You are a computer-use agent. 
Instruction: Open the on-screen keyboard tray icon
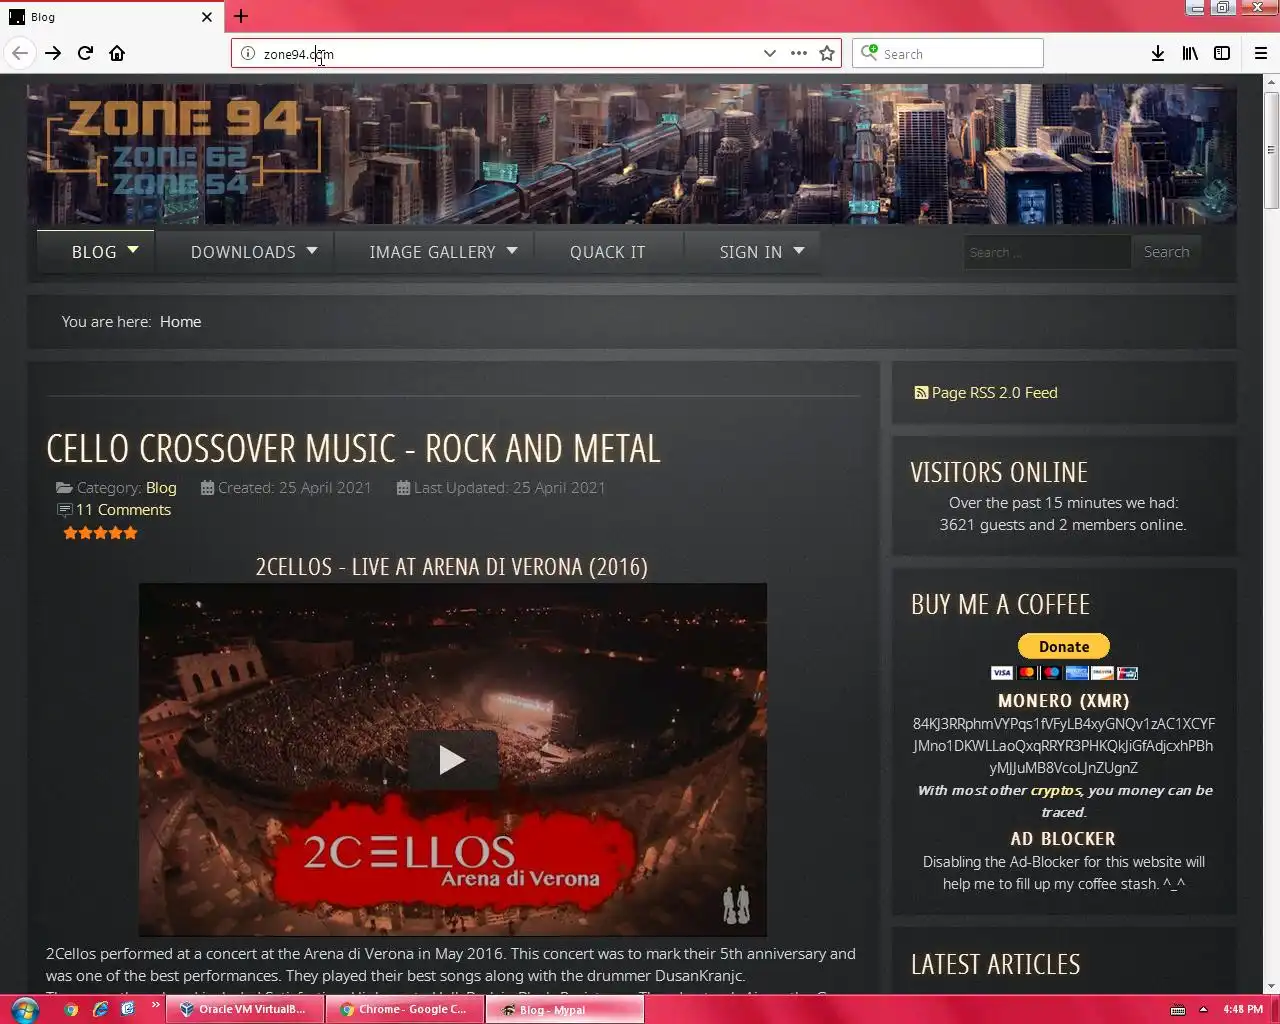point(1178,1009)
